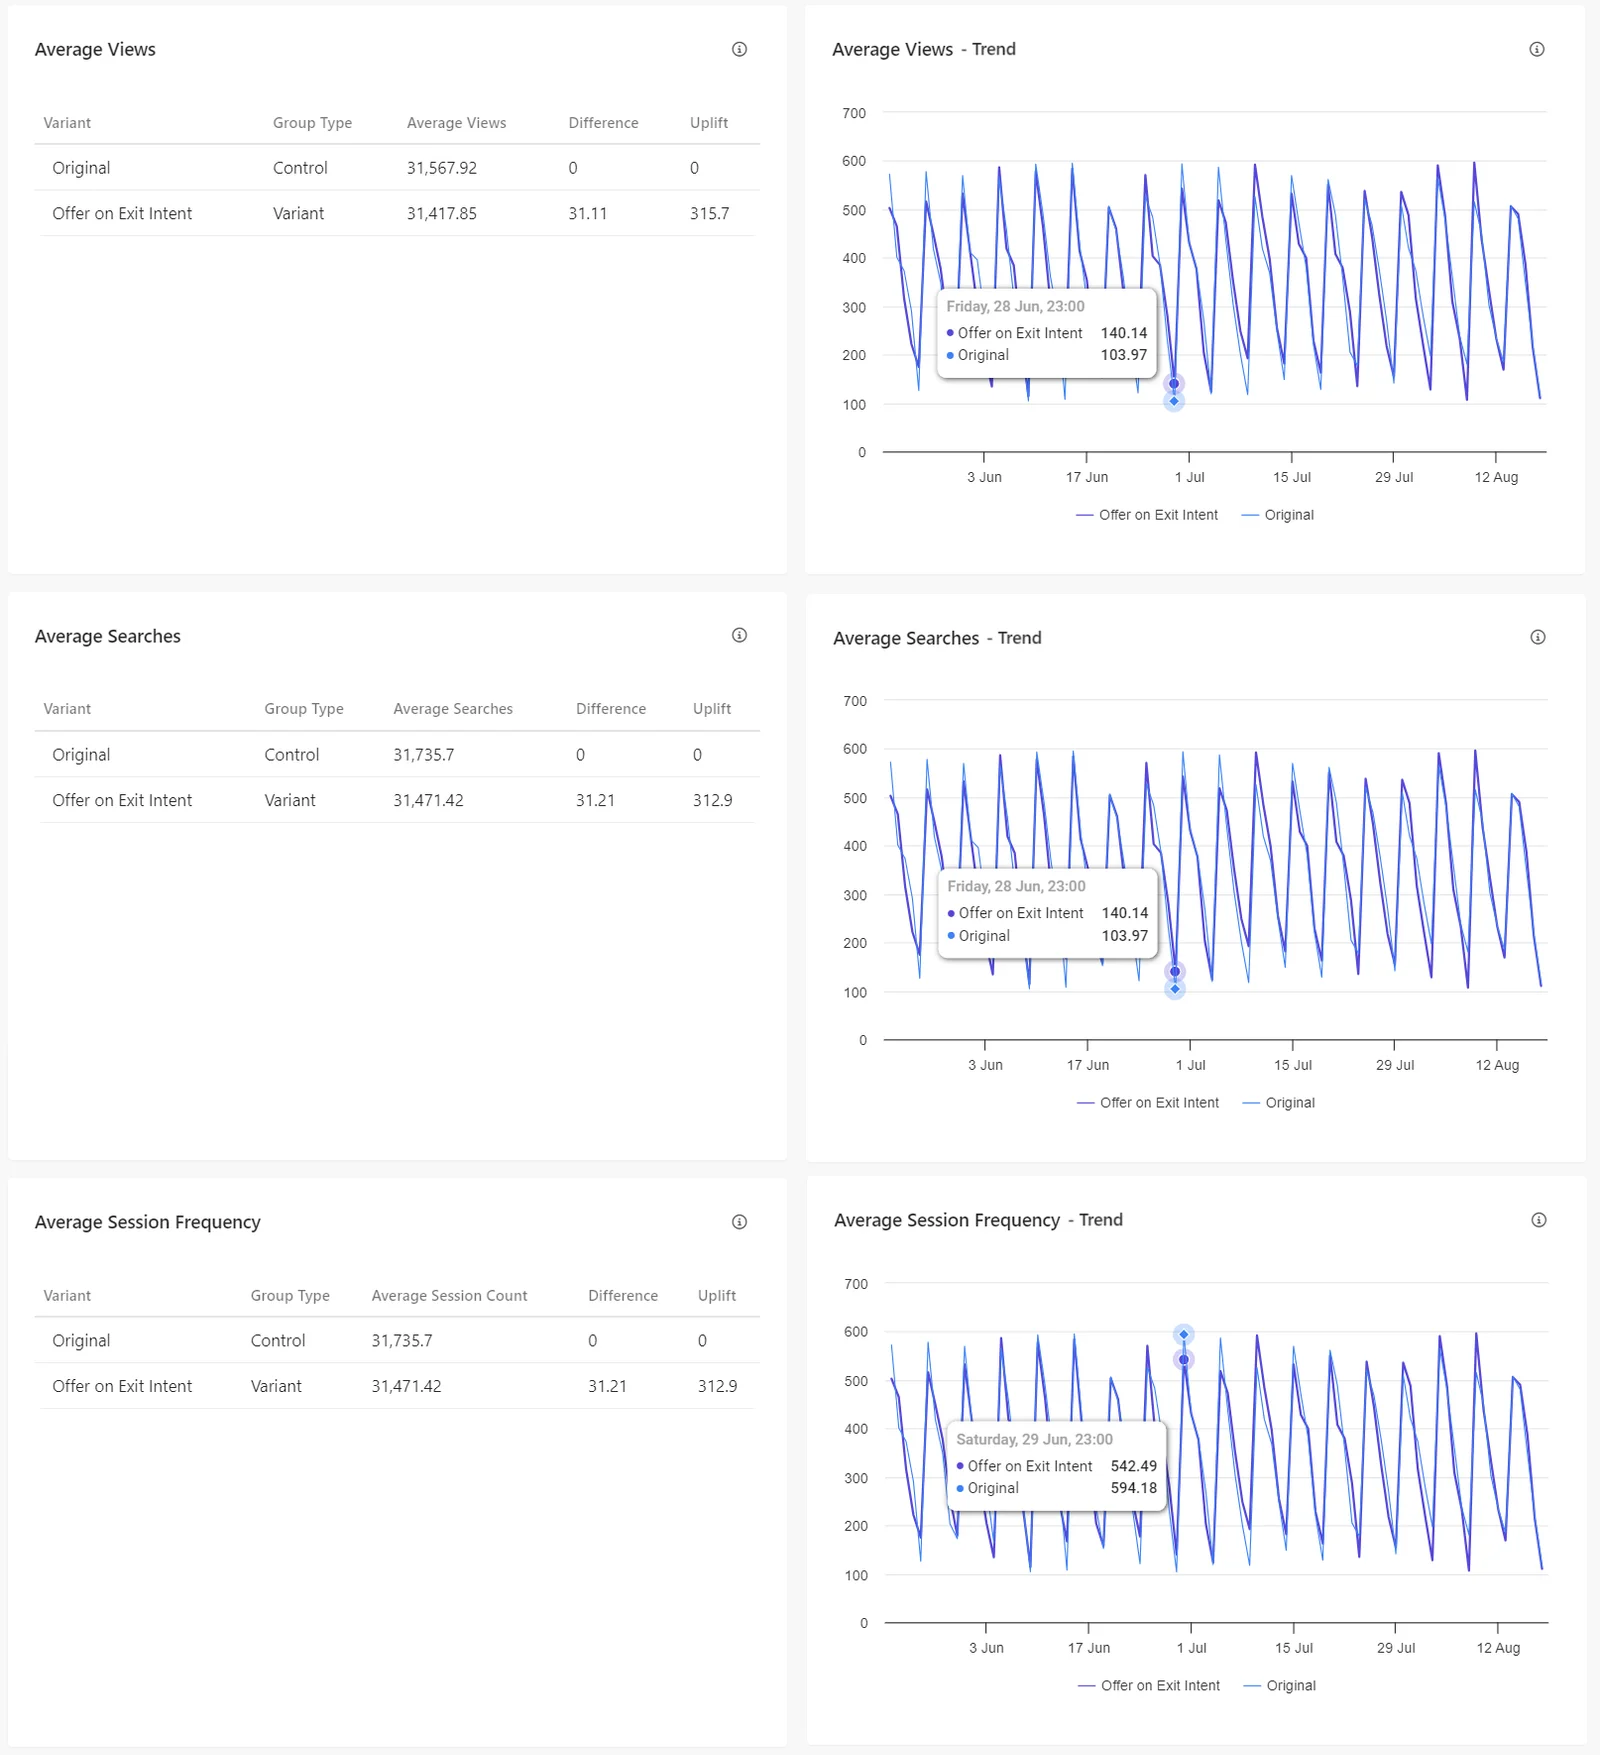Screen dimensions: 1600x1755
Task: Click Offer on Exit Intent point in Searches Trend
Action: coord(1175,972)
